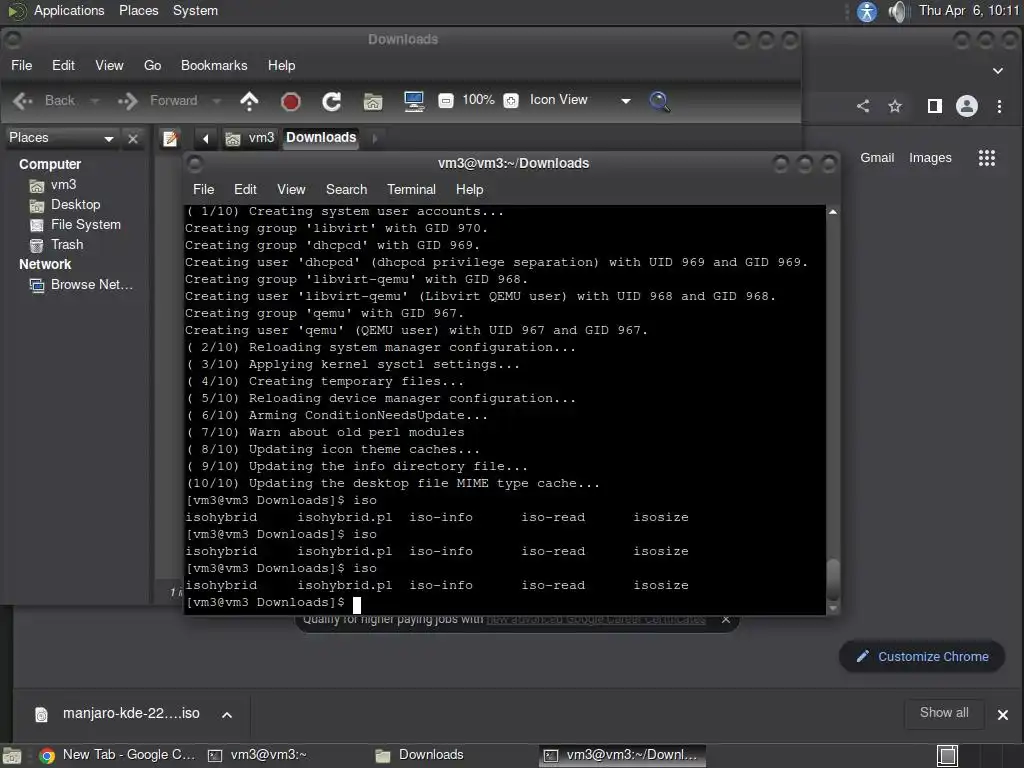Click terminal scrollbar down arrow

833,609
